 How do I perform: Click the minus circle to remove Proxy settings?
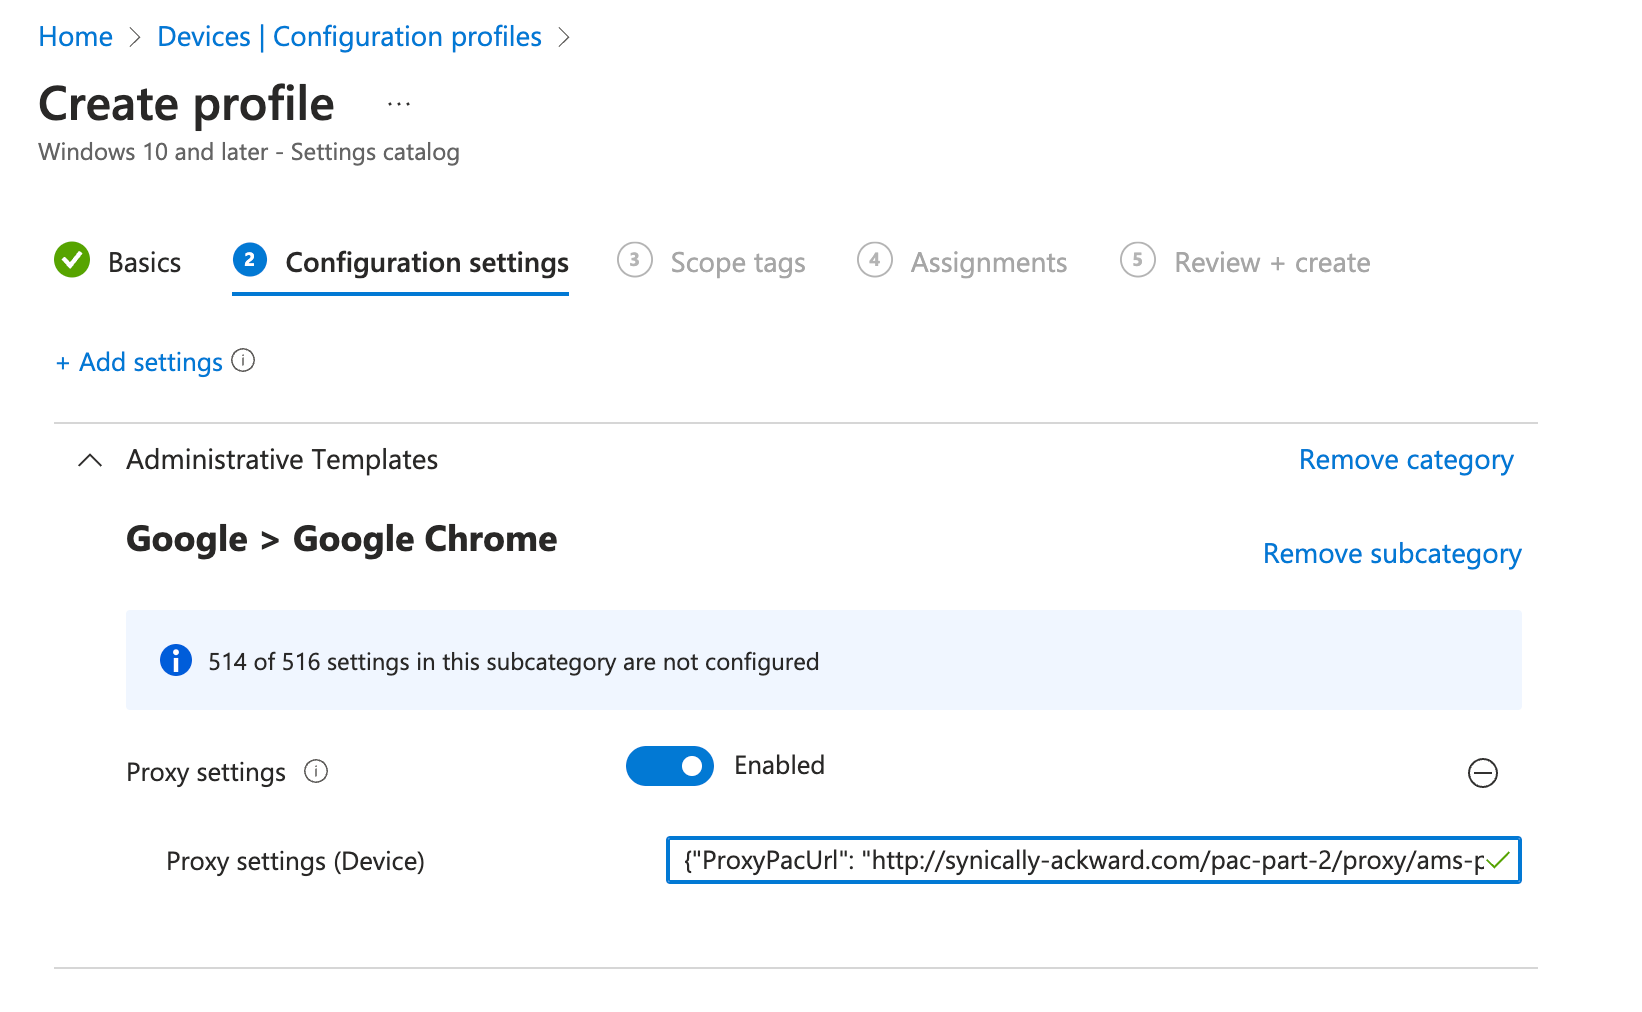coord(1482,773)
